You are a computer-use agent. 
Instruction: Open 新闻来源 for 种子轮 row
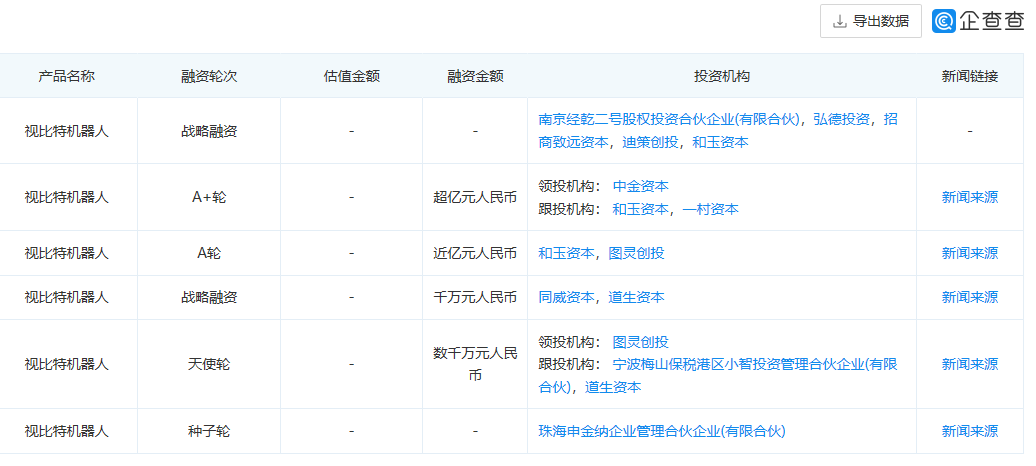coord(969,431)
